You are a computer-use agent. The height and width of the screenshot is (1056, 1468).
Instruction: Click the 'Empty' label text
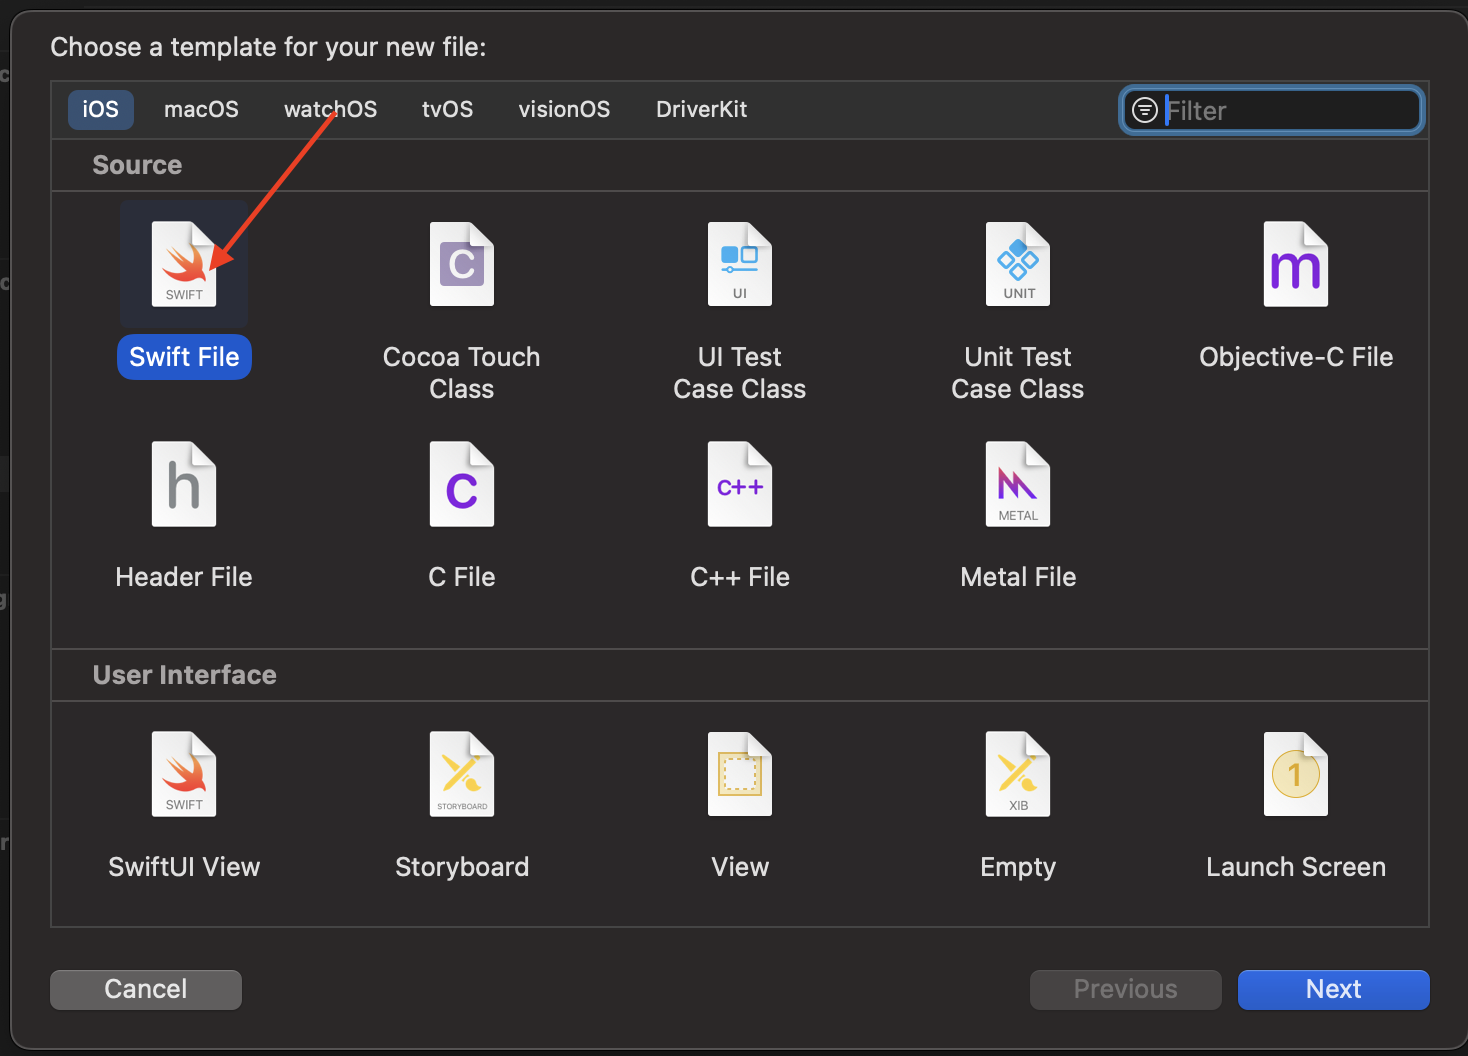click(x=1018, y=867)
